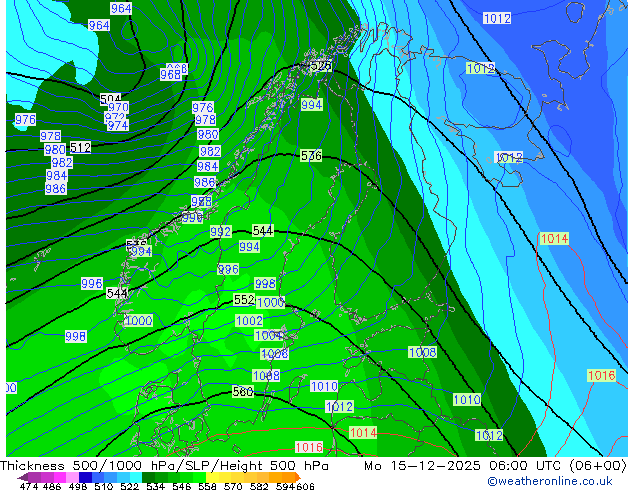634x490 pixels.
Task: Click the '998' label next to the '552 1000' pair
Action: coord(265,283)
